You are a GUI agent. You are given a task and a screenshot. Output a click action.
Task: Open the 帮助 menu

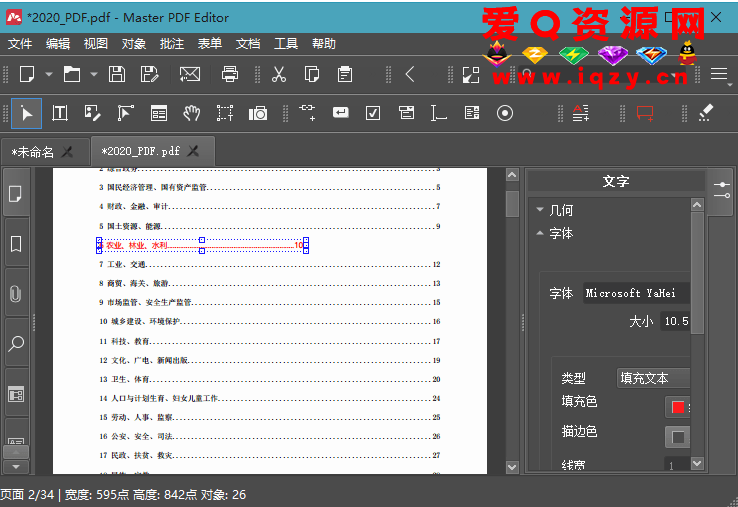(x=324, y=44)
